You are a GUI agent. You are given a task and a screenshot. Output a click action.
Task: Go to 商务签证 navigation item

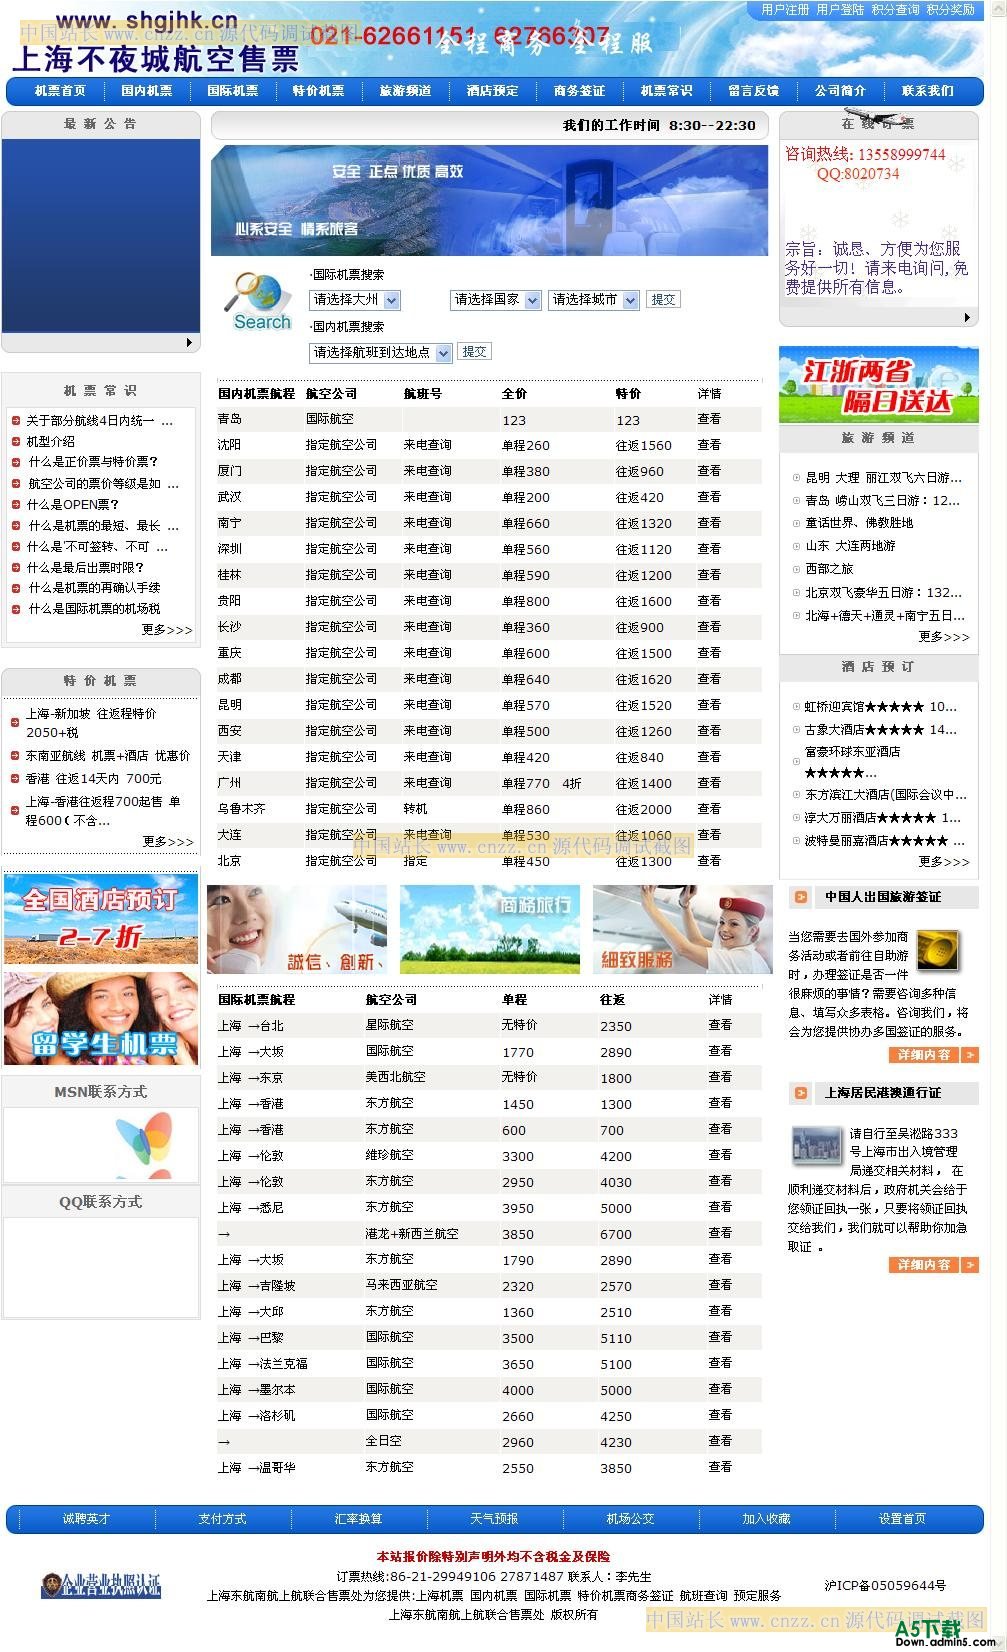[x=579, y=91]
